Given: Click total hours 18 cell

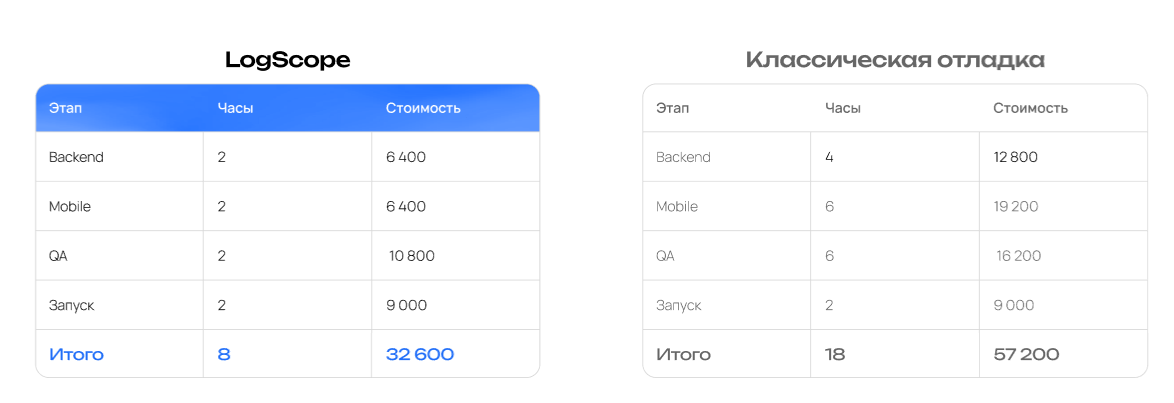Looking at the screenshot, I should [834, 354].
